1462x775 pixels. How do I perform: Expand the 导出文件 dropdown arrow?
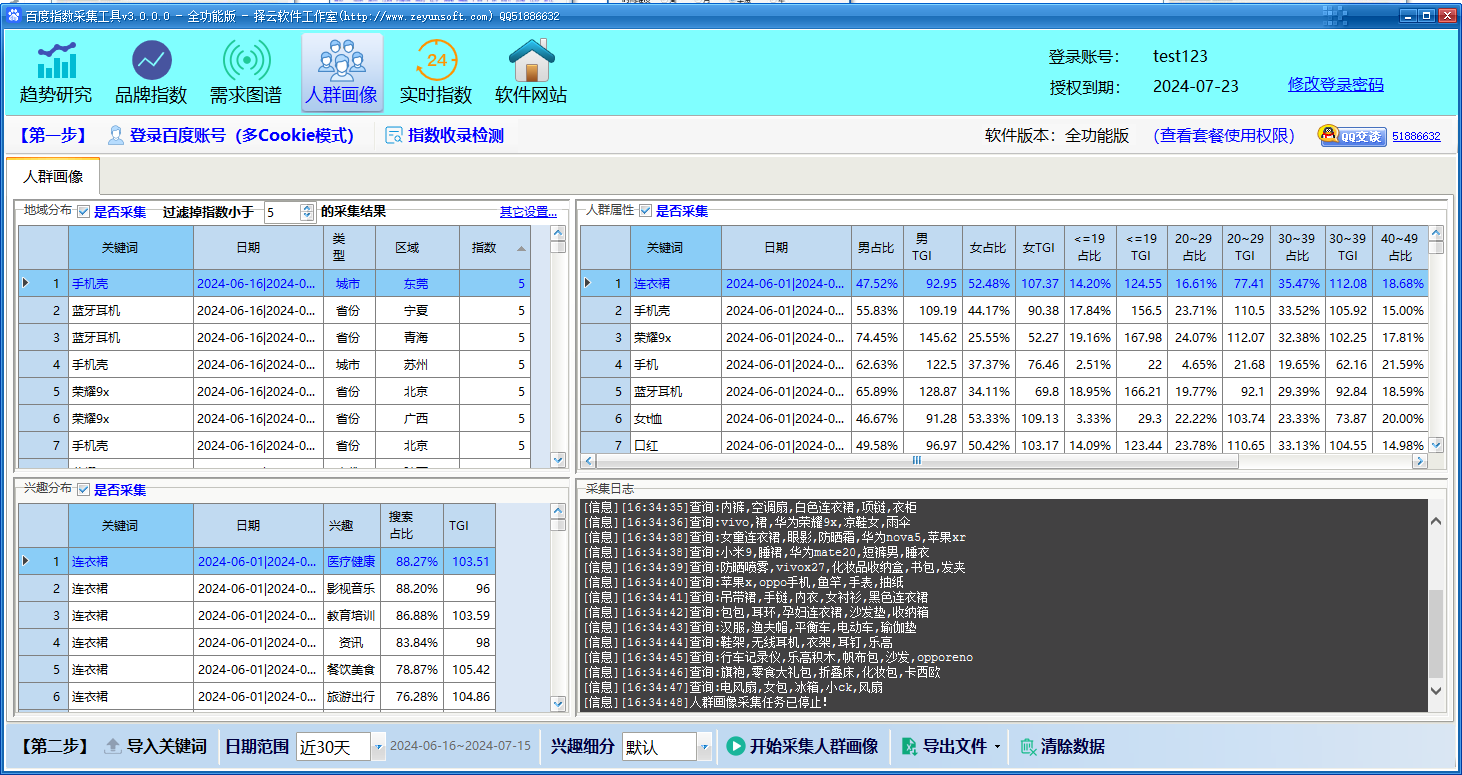(x=997, y=747)
